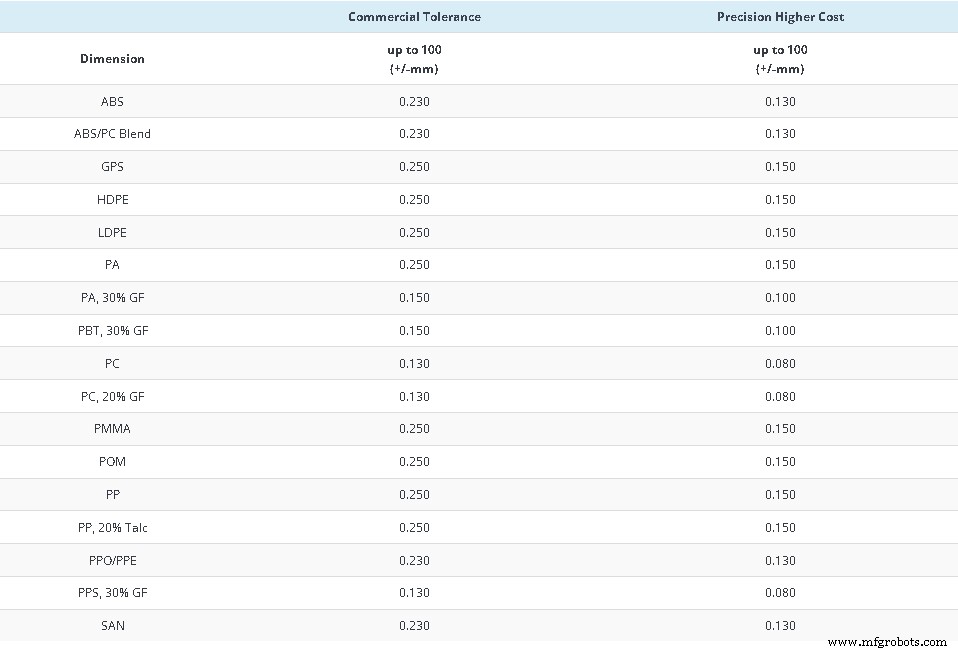Select the PC, 20% GF row label
The image size is (958, 652).
112,396
